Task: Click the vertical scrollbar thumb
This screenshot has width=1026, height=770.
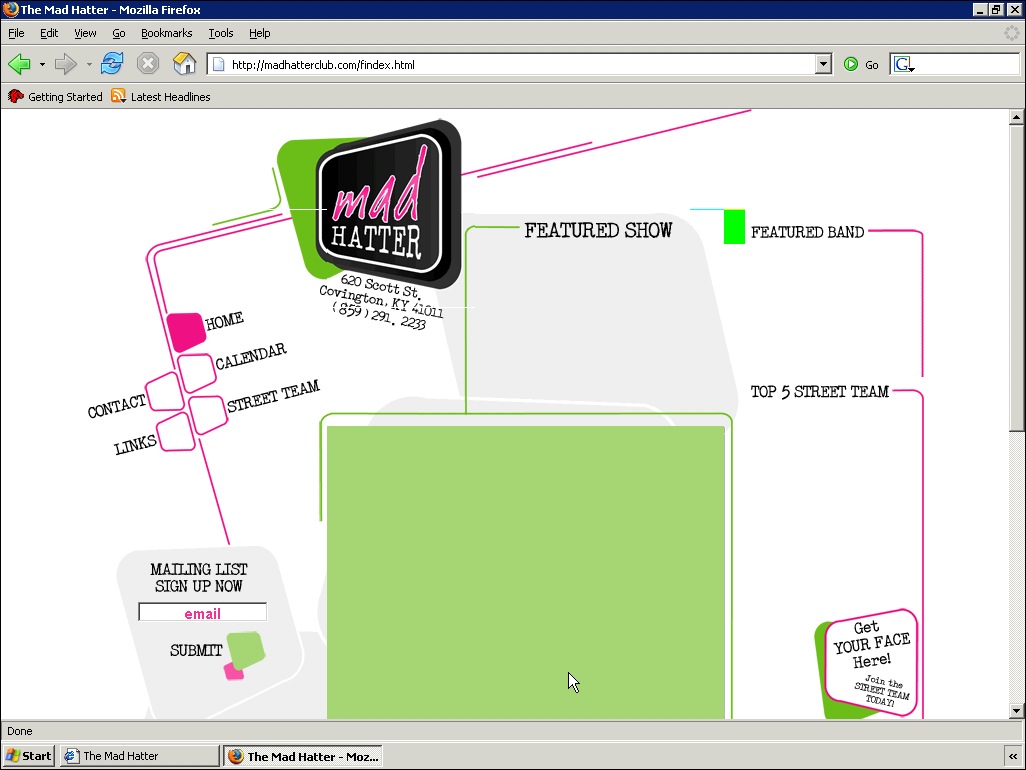Action: point(1016,279)
